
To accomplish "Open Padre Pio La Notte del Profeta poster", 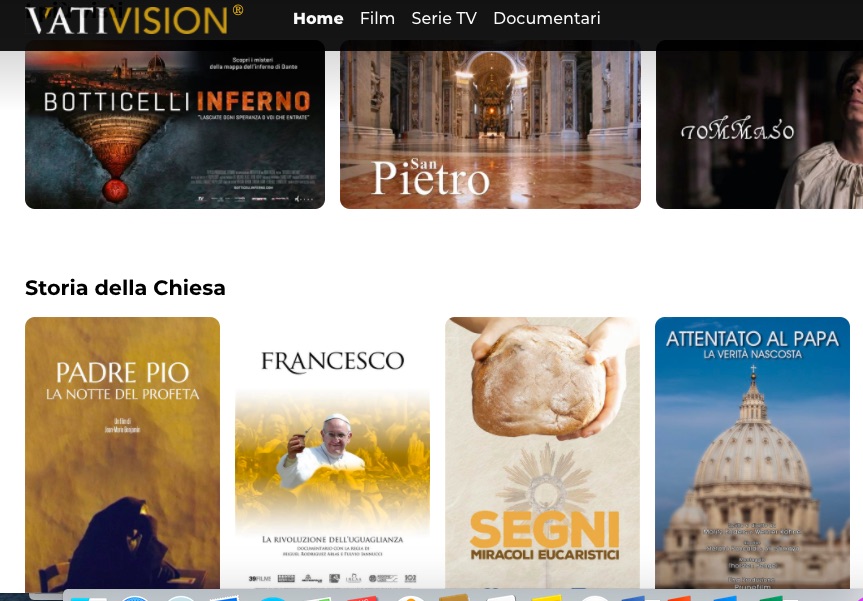I will coord(122,454).
